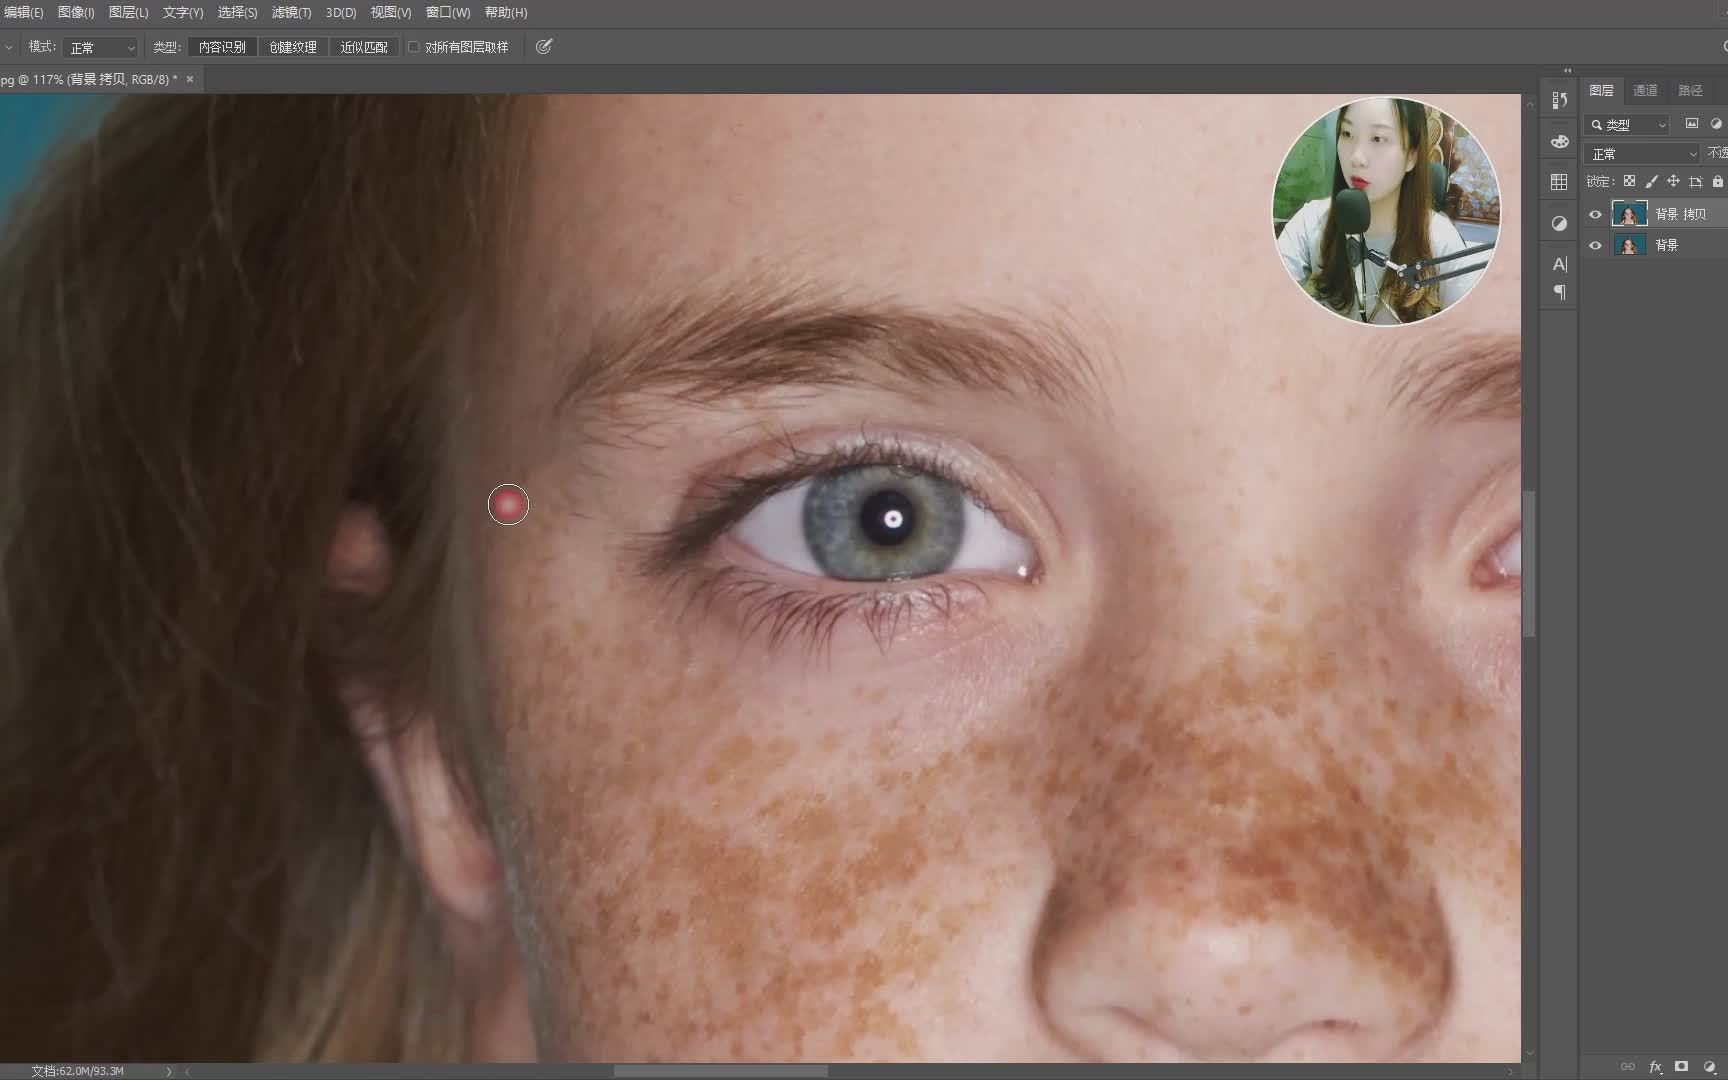Open the Color palette panel icon
Image resolution: width=1728 pixels, height=1080 pixels.
click(1559, 141)
